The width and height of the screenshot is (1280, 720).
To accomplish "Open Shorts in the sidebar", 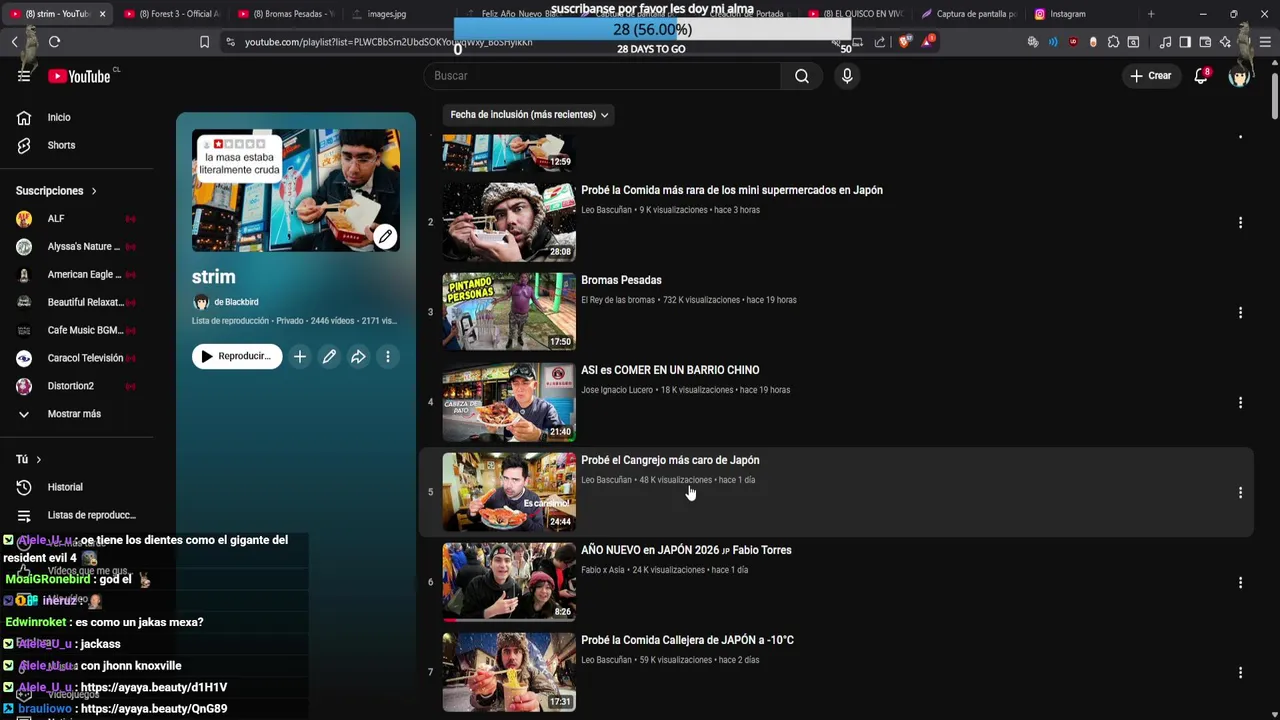I will pos(61,146).
